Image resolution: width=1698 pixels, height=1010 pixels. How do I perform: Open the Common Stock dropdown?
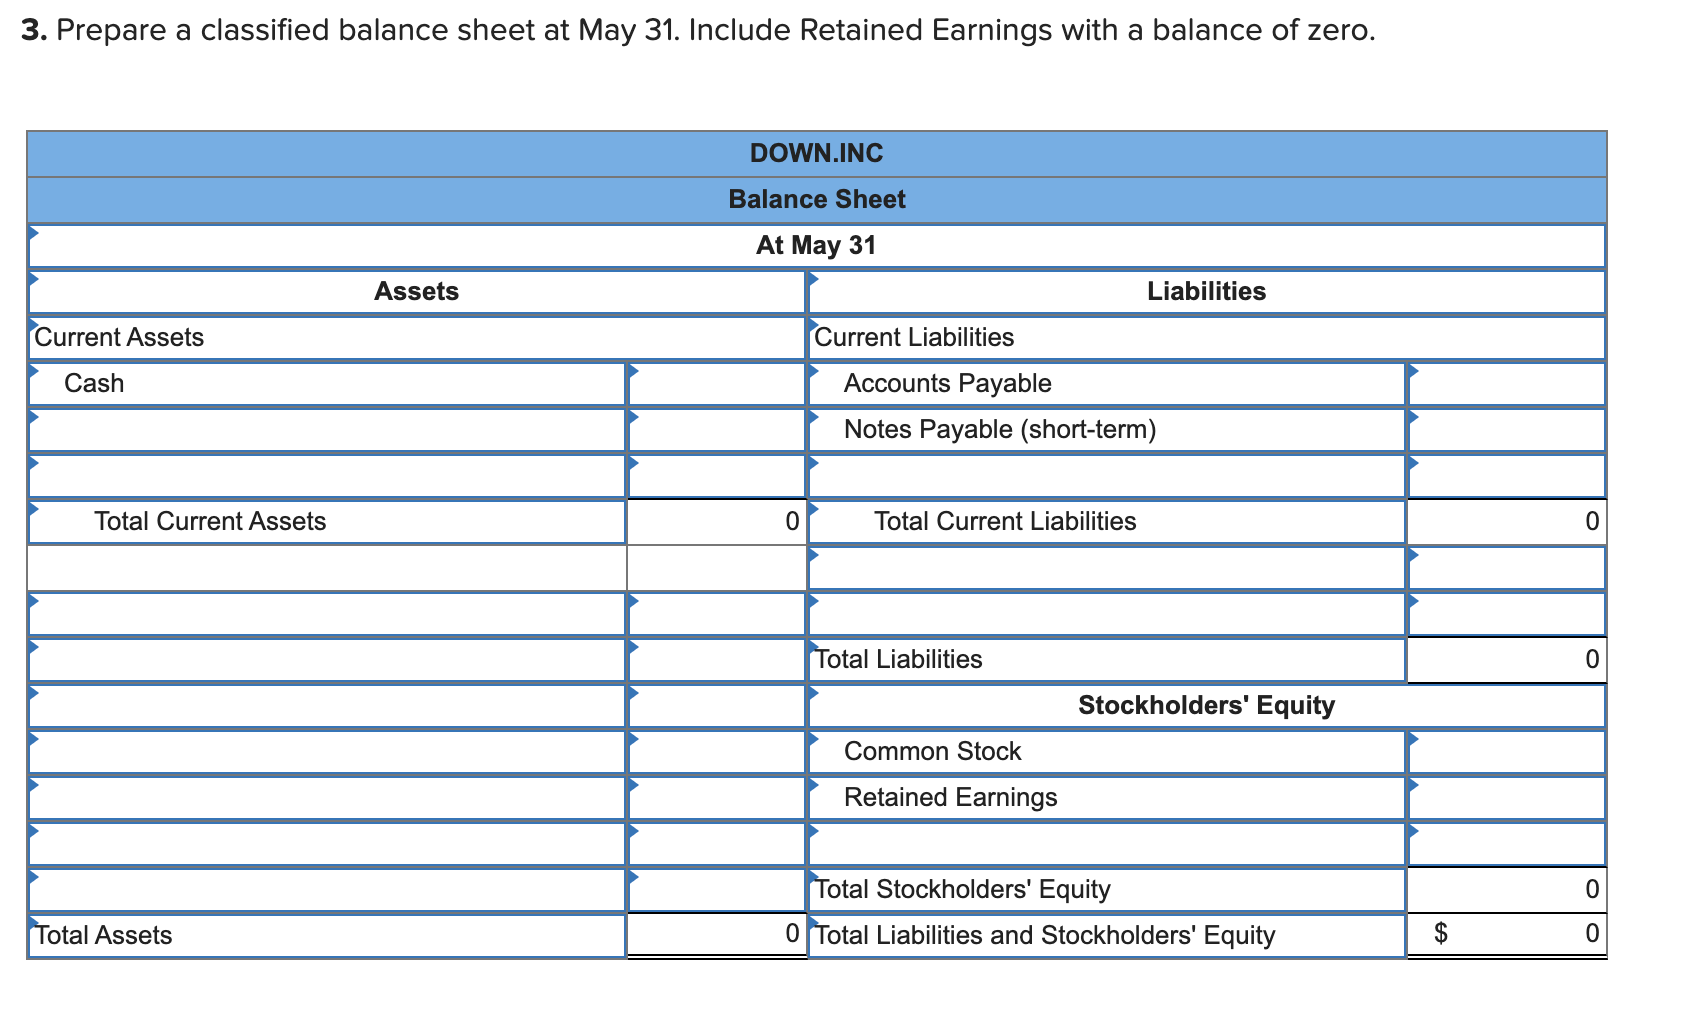pos(1106,752)
